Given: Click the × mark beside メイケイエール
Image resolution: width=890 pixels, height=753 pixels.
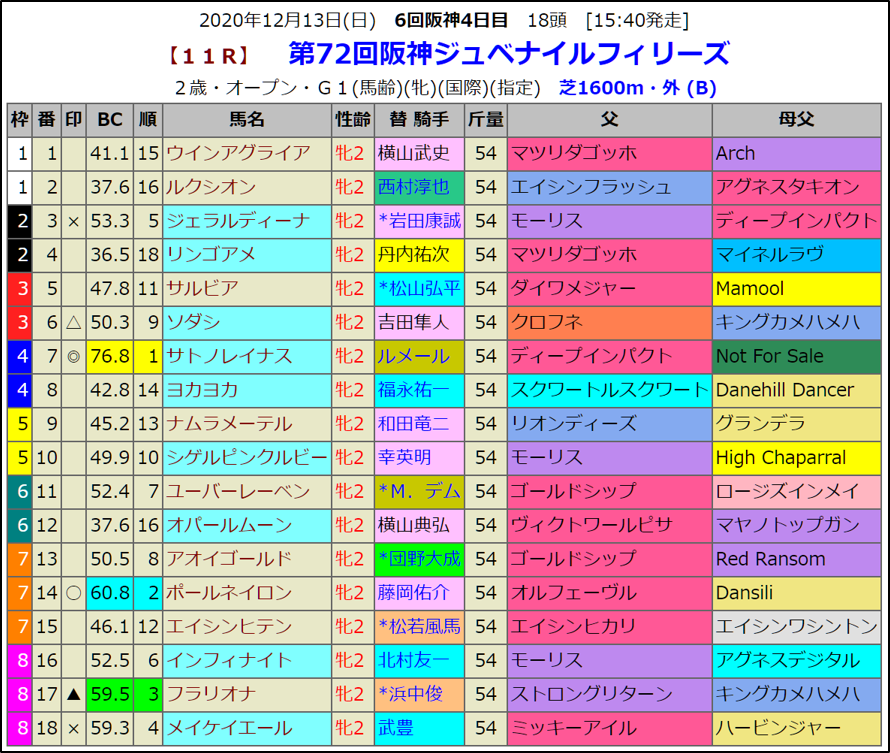Looking at the screenshot, I should [73, 728].
